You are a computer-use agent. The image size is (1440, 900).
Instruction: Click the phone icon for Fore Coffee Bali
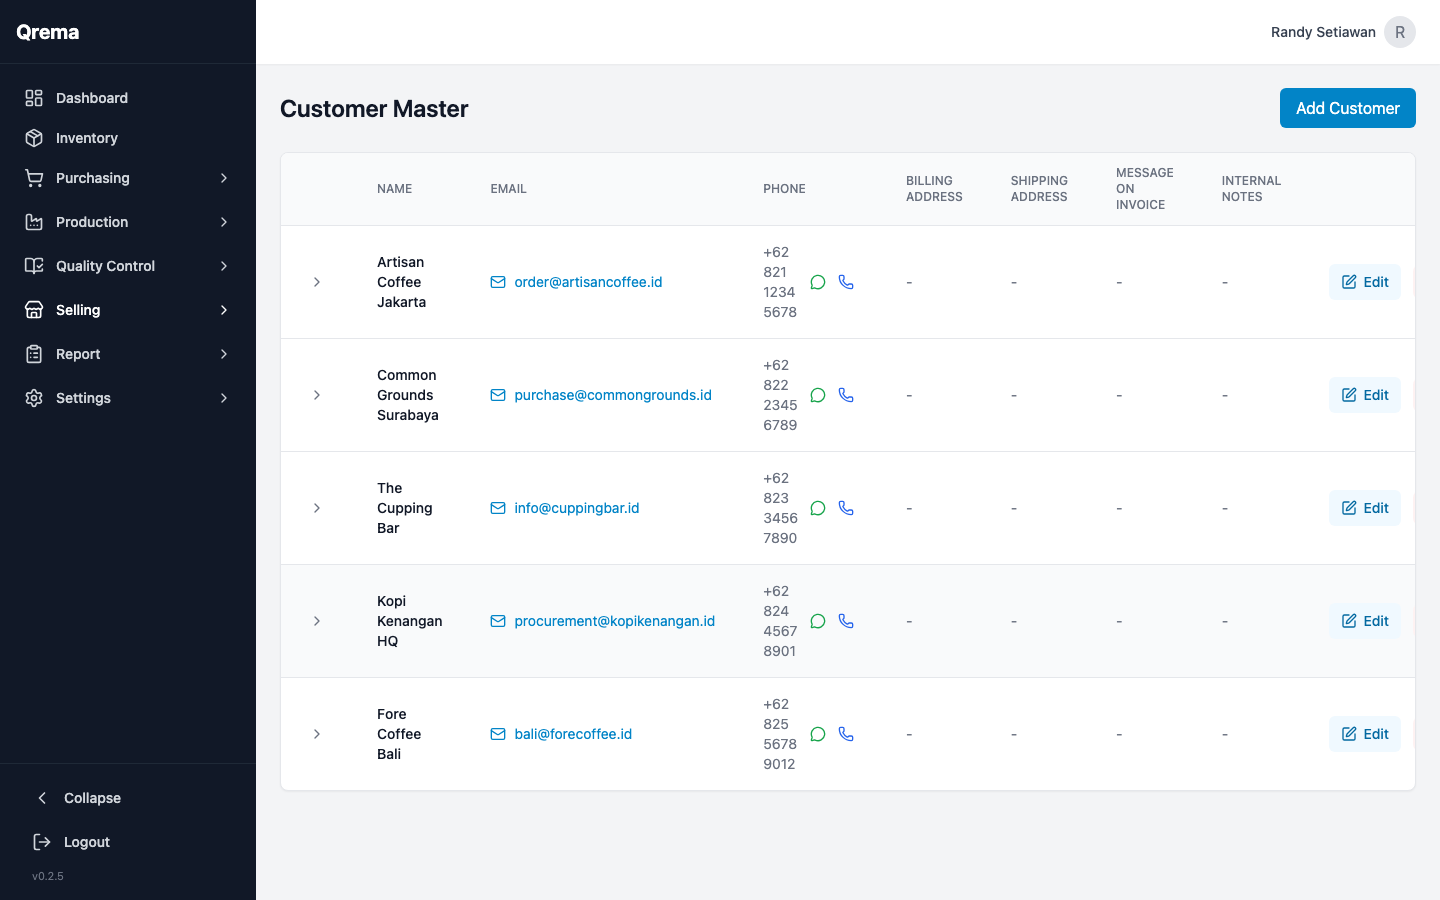846,734
